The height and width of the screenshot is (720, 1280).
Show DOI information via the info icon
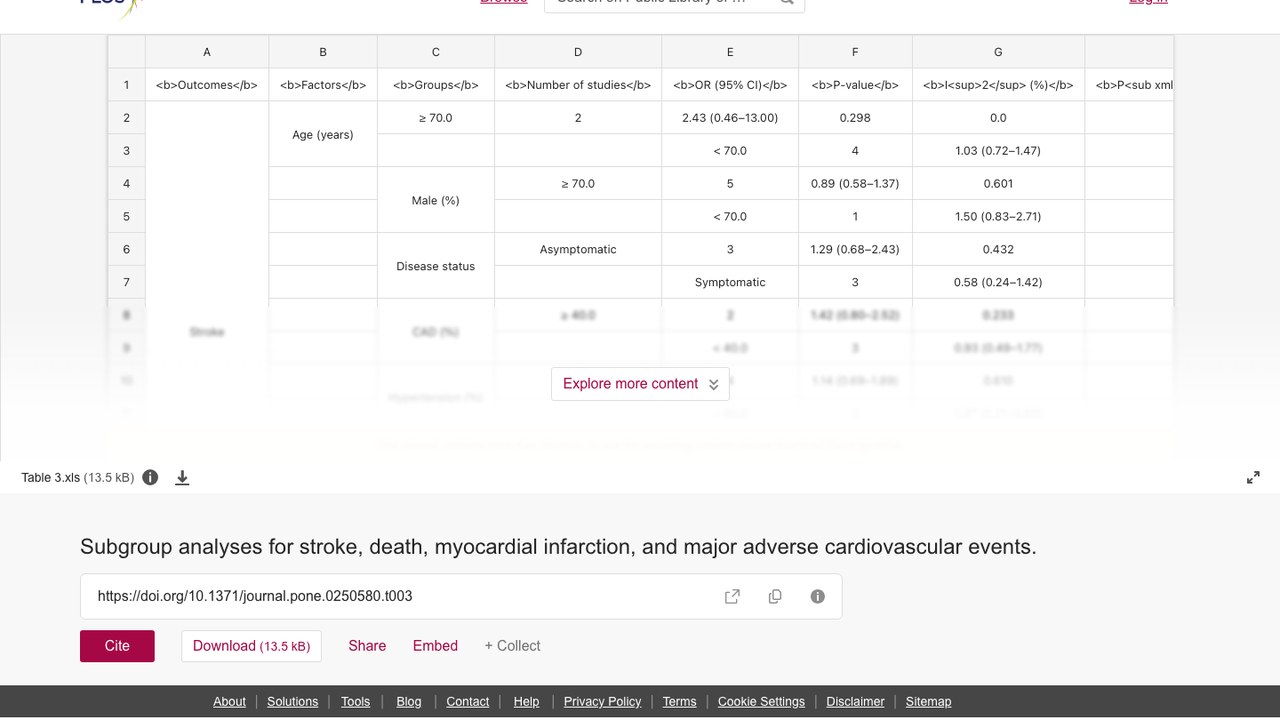pos(818,596)
